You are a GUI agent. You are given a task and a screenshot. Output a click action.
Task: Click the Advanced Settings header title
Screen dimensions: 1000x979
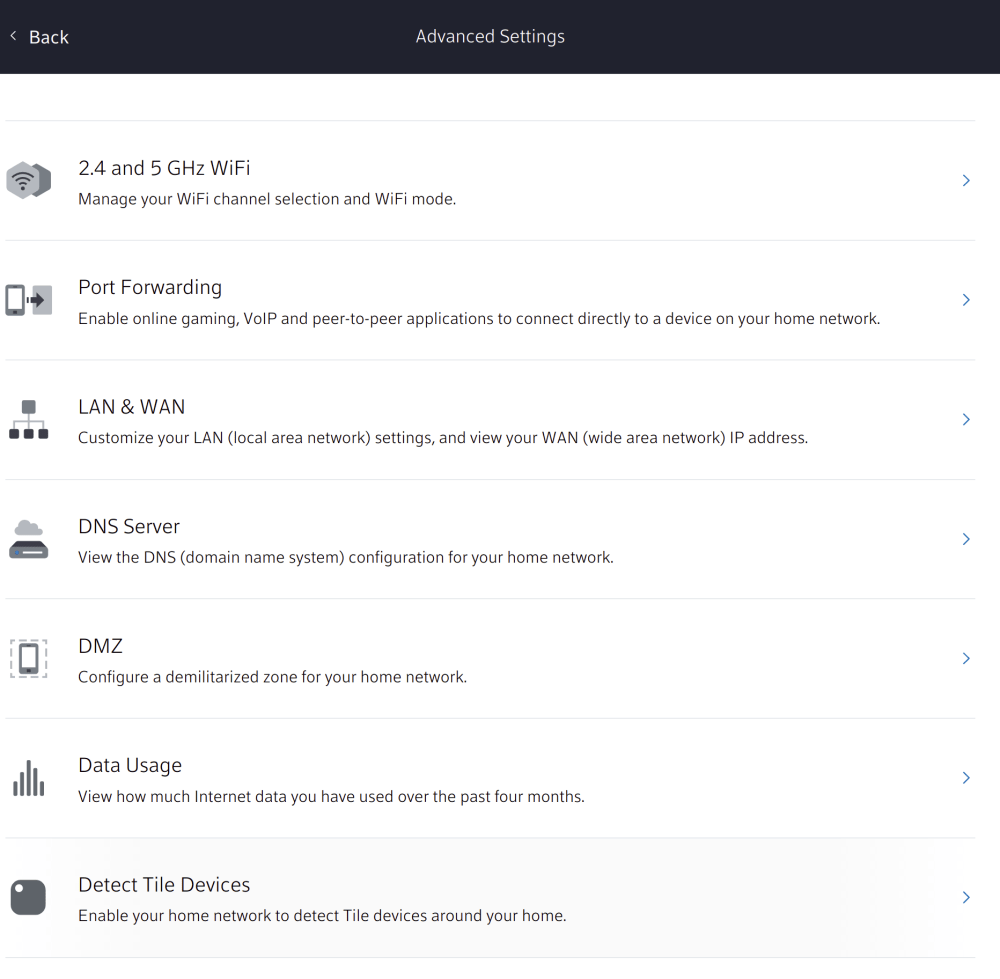(490, 36)
